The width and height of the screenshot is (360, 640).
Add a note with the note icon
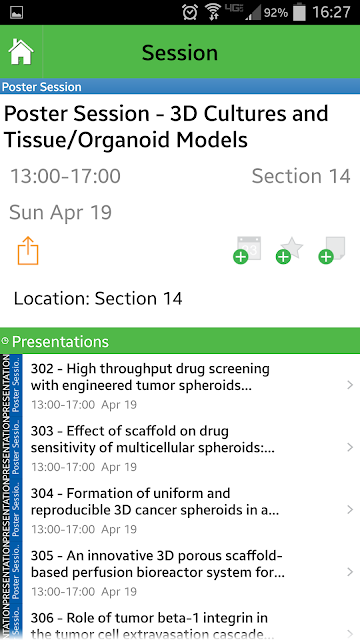pos(332,250)
